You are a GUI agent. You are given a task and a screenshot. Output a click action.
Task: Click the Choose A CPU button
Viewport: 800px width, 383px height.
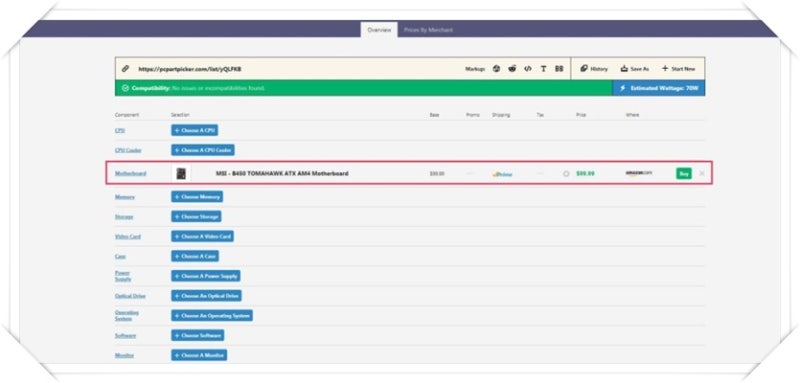pos(195,131)
